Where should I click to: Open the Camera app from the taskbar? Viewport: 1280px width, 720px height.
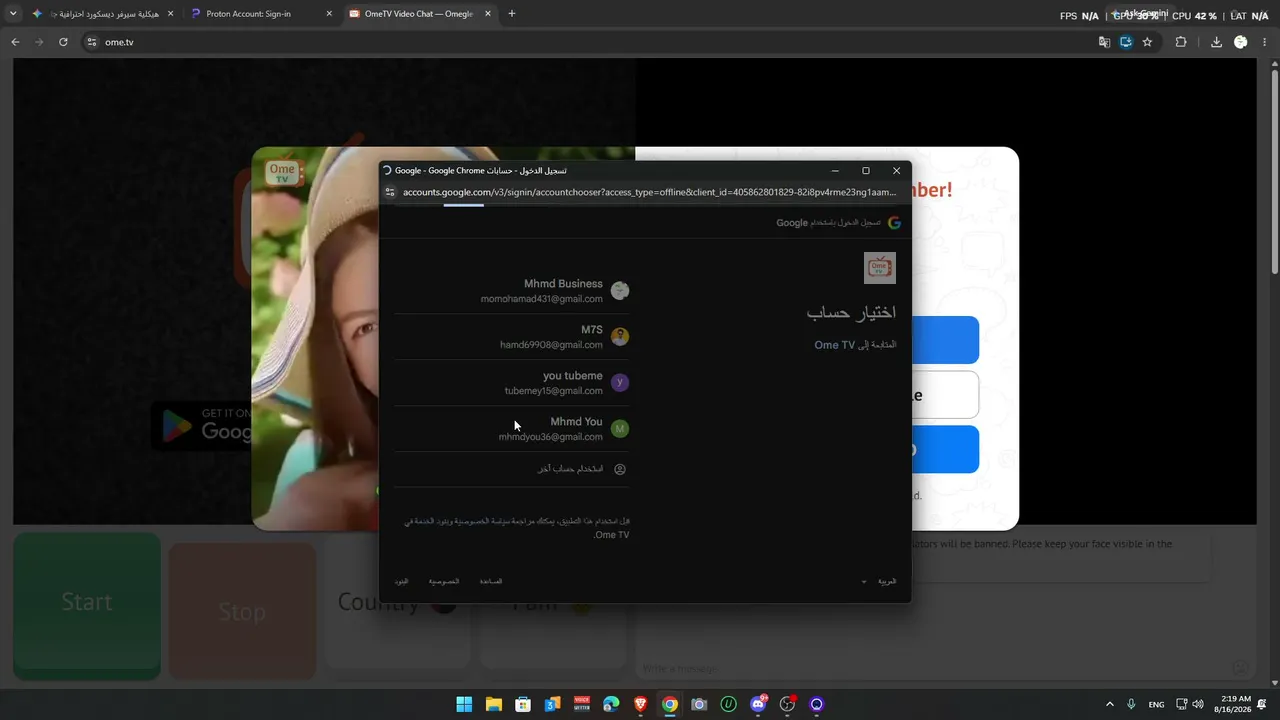click(699, 704)
